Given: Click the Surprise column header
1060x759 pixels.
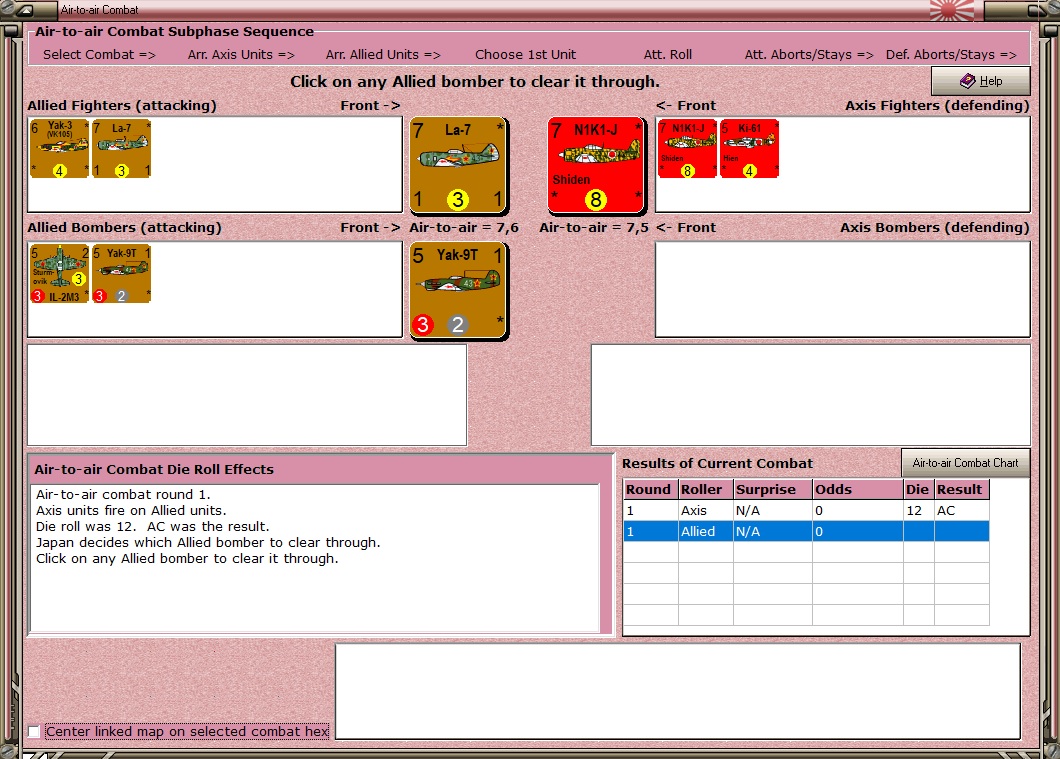Looking at the screenshot, I should (773, 489).
